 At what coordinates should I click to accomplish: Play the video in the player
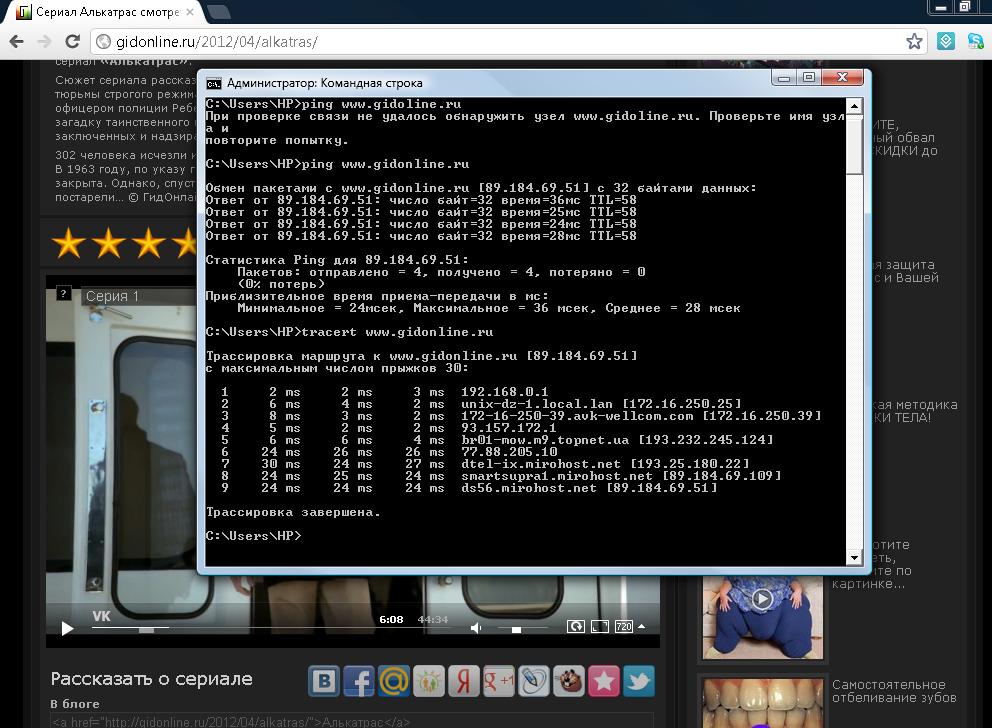point(67,628)
